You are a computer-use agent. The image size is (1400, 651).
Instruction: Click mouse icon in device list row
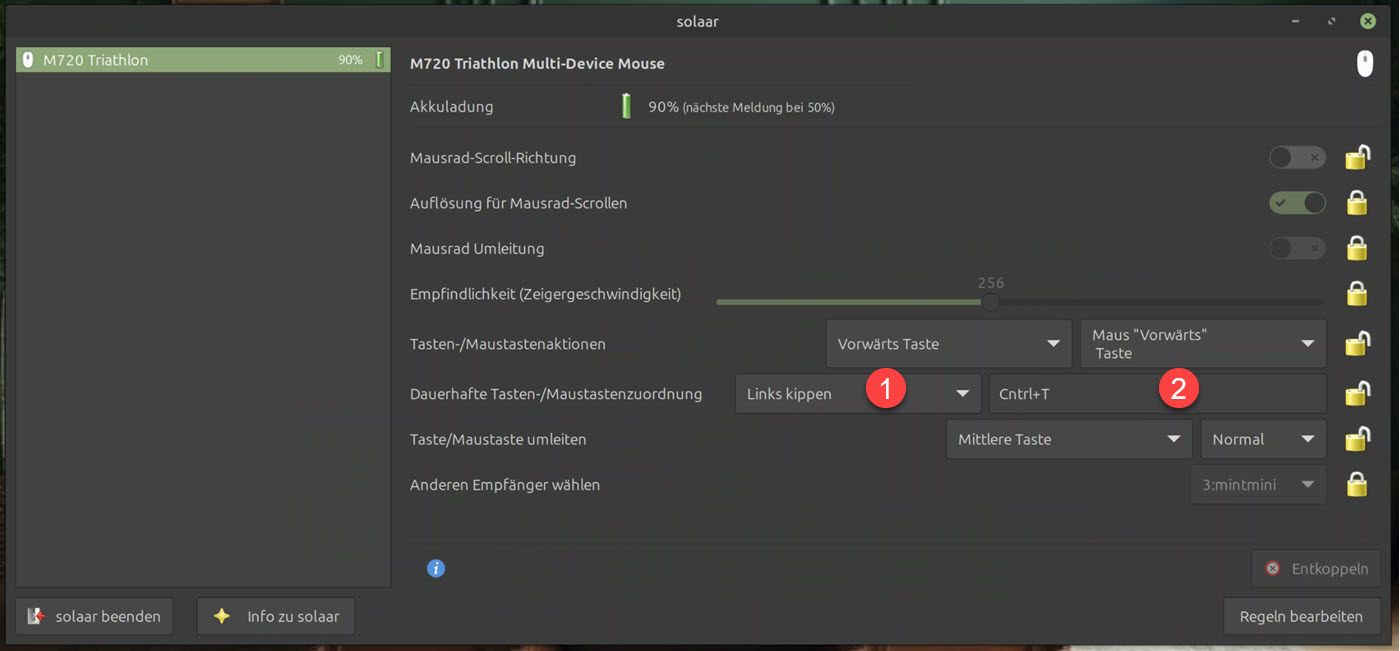pos(28,60)
